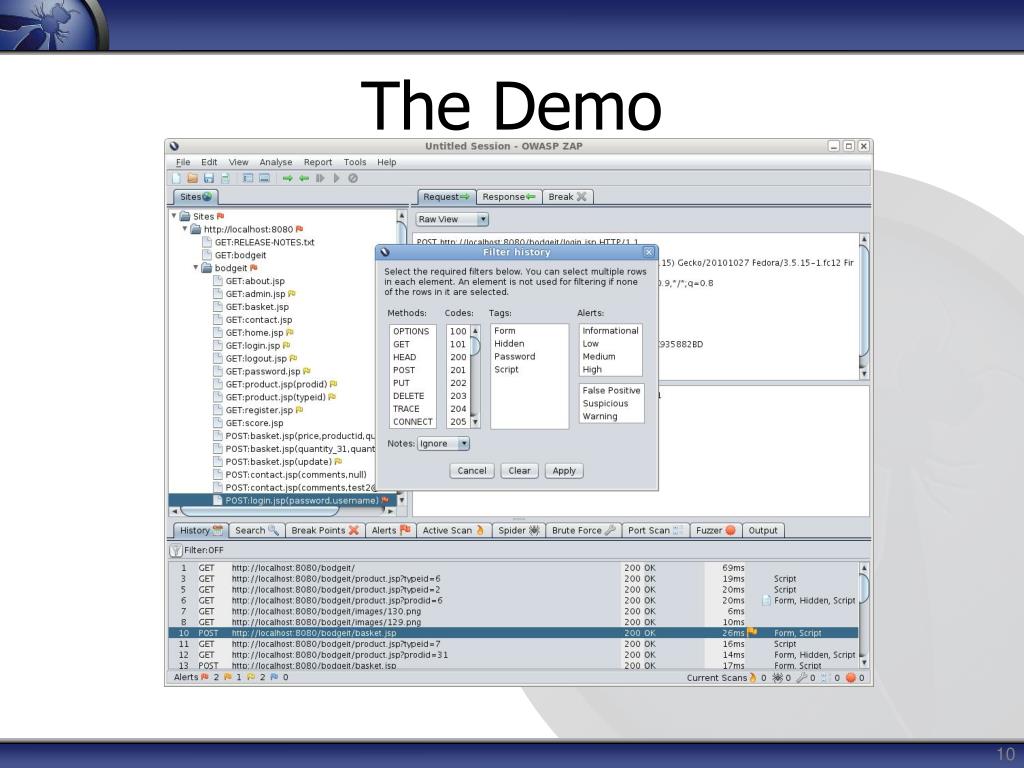
Task: Select Password in the Tags list
Action: pos(529,357)
